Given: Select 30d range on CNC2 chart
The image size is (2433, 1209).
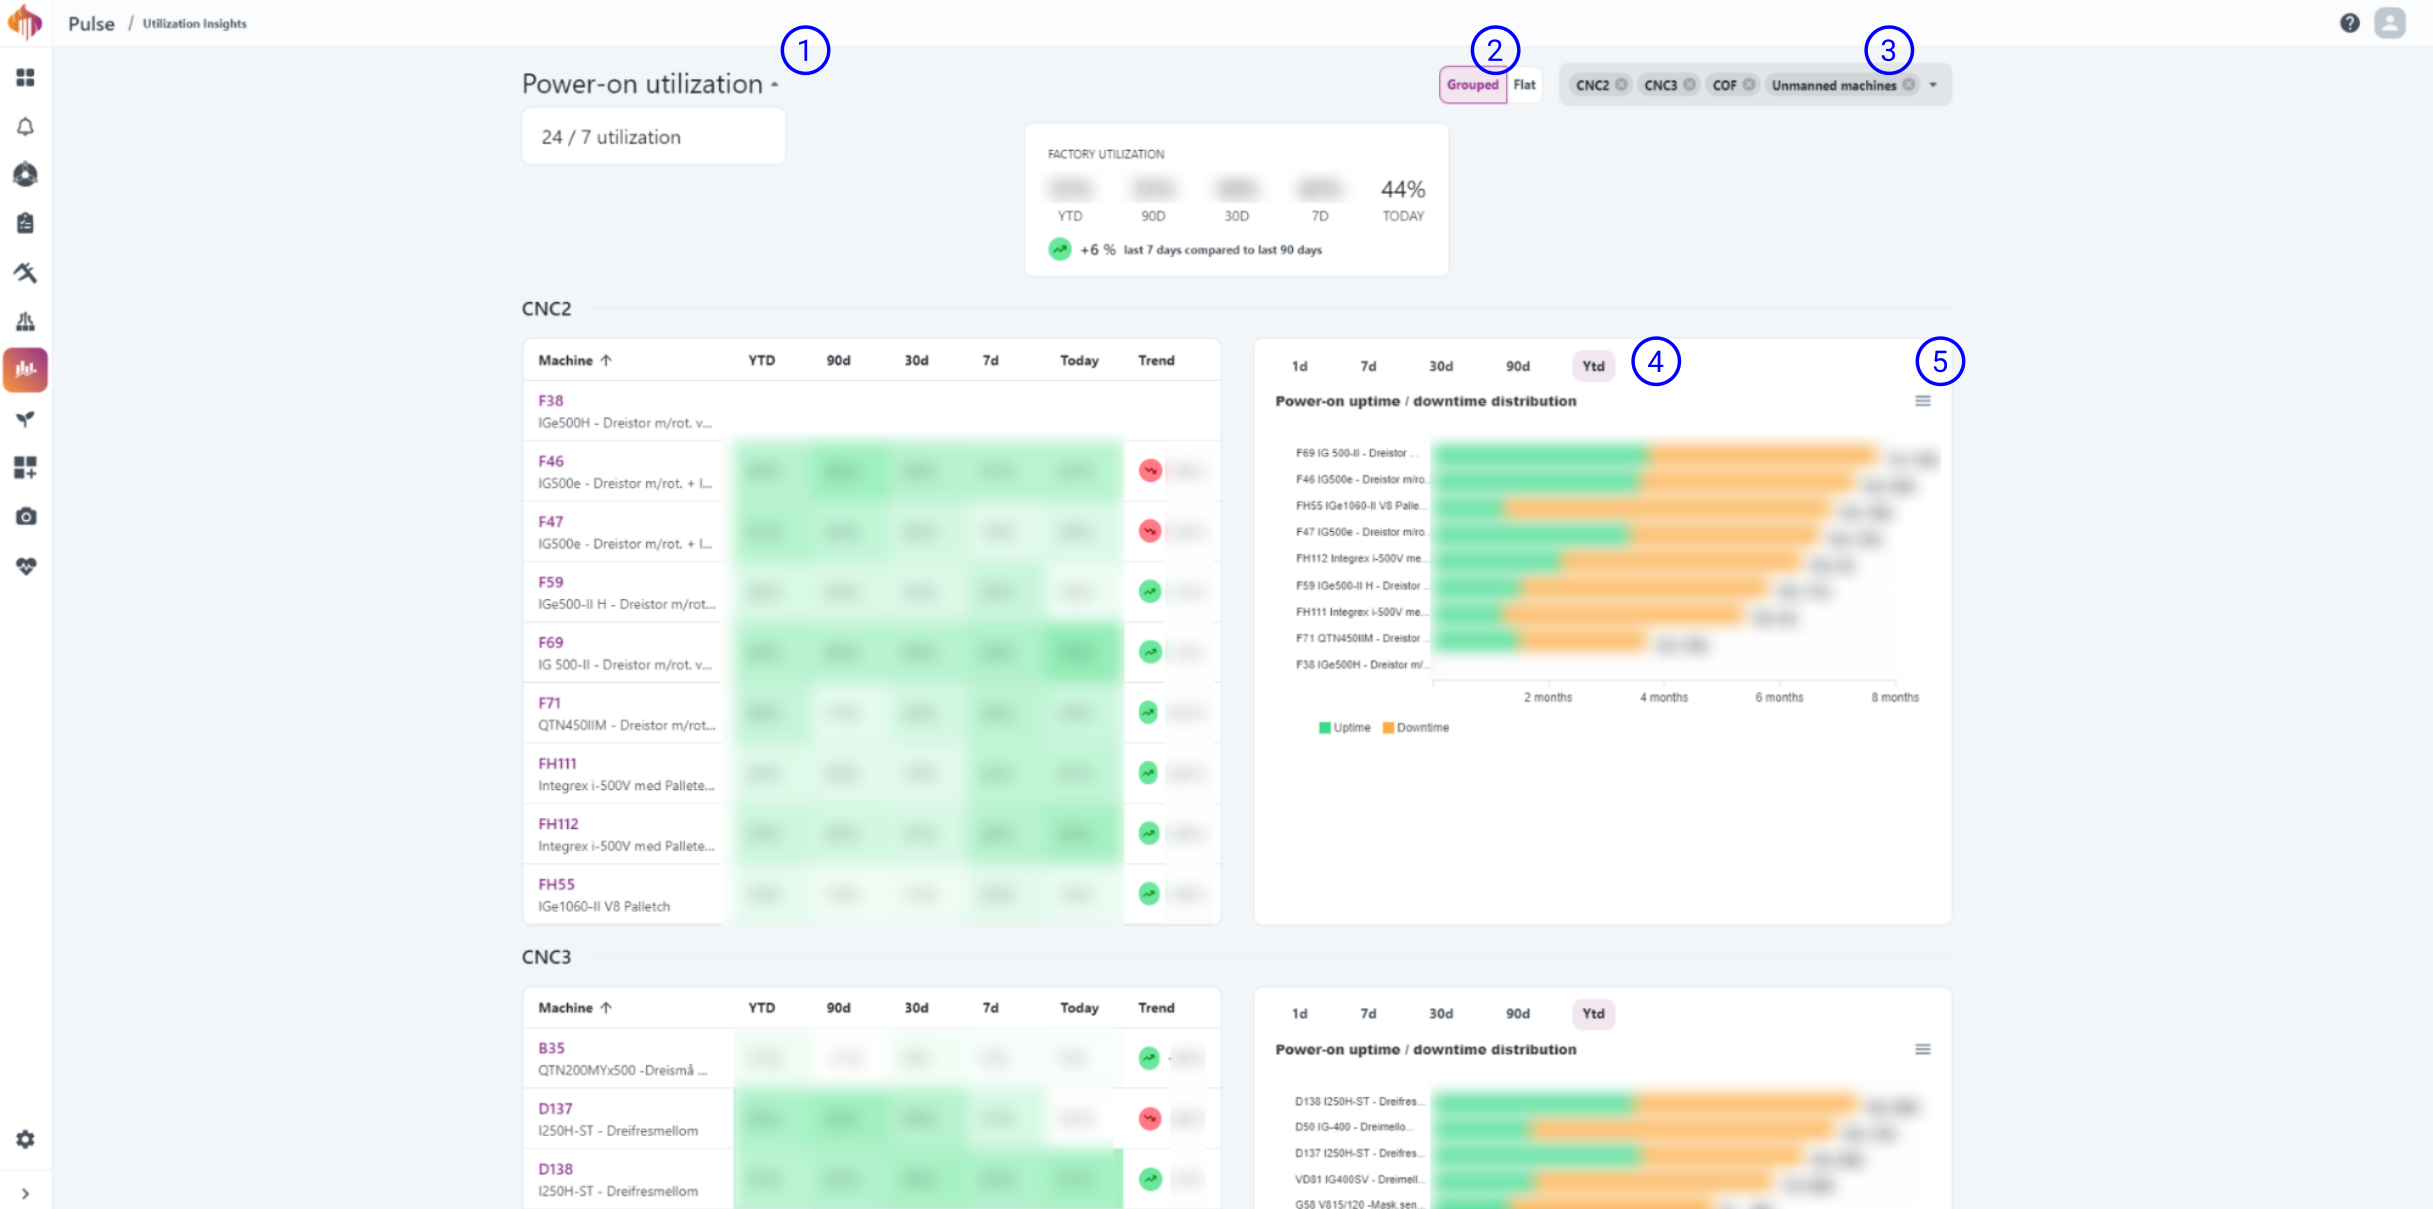Looking at the screenshot, I should (1441, 366).
